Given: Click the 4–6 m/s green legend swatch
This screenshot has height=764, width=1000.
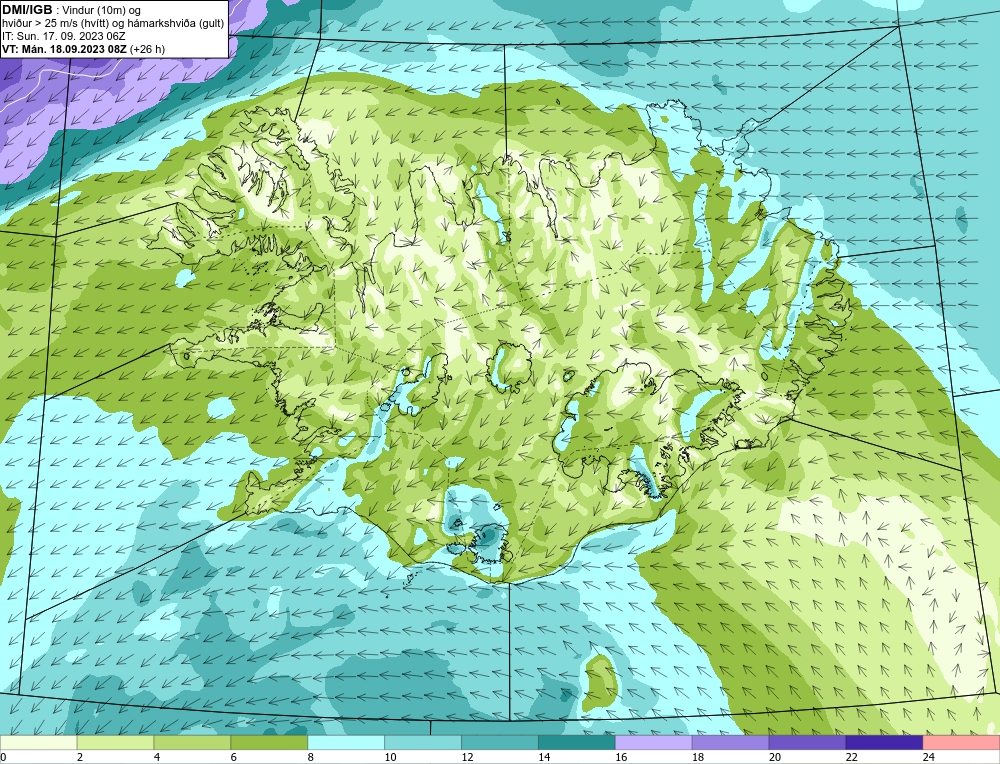Looking at the screenshot, I should pyautogui.click(x=192, y=743).
